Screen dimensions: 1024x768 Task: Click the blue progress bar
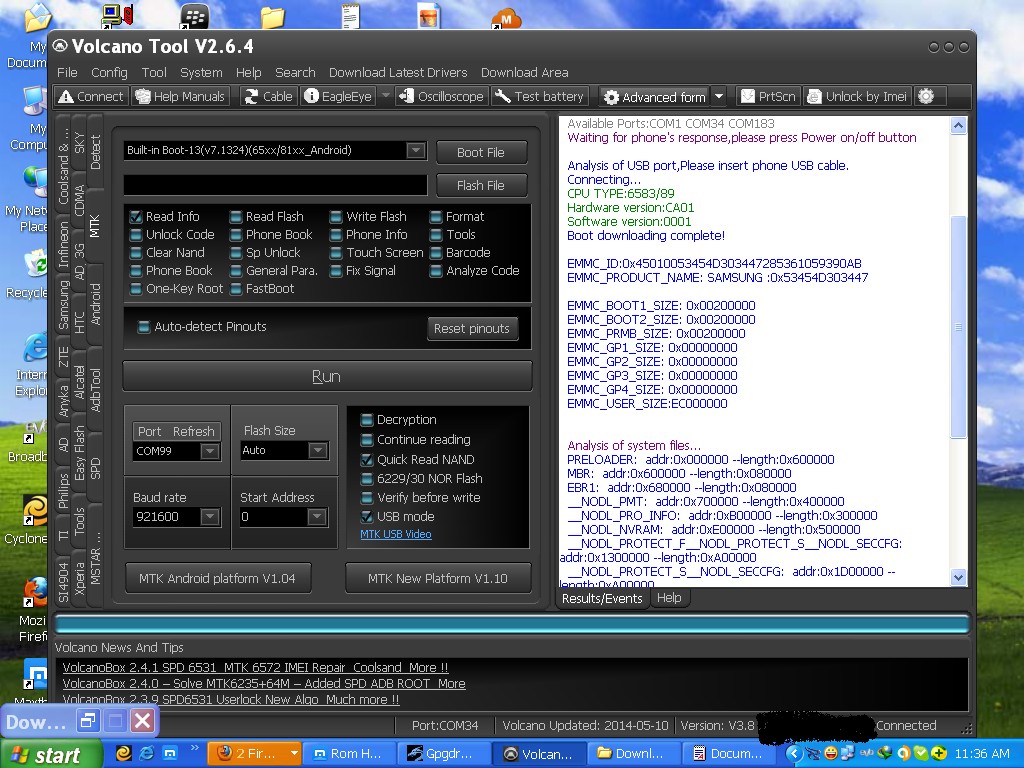click(x=512, y=624)
